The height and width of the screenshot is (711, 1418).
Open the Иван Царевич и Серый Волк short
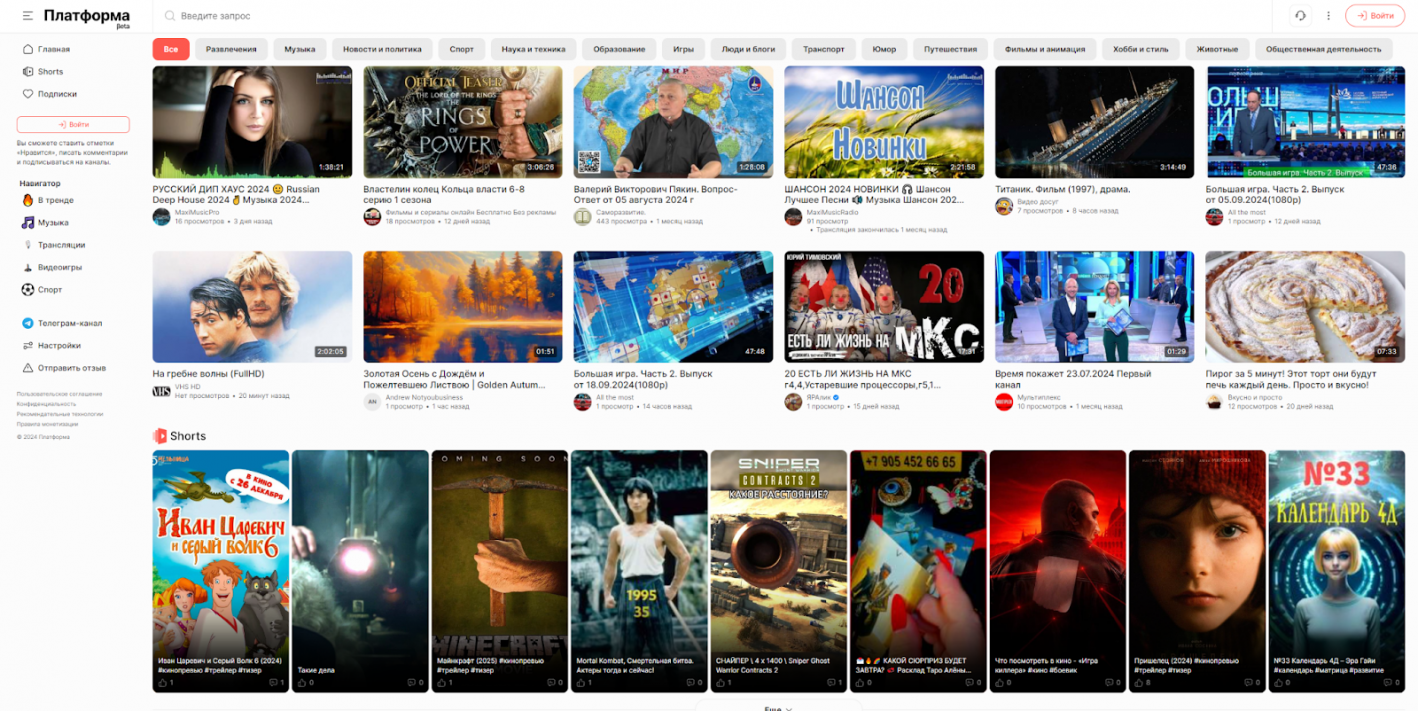(x=220, y=571)
